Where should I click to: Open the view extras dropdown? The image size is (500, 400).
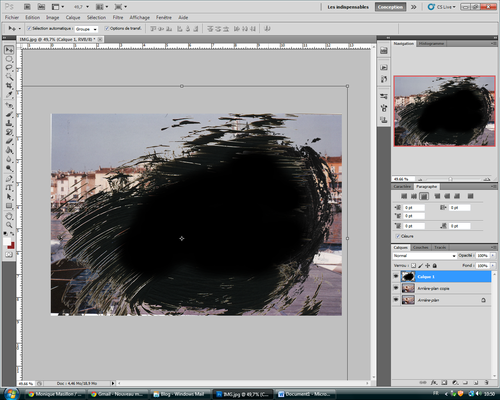57,7
